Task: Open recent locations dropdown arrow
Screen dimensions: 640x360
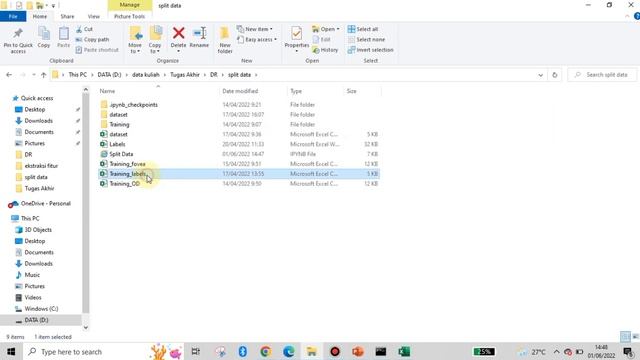Action: pyautogui.click(x=33, y=75)
